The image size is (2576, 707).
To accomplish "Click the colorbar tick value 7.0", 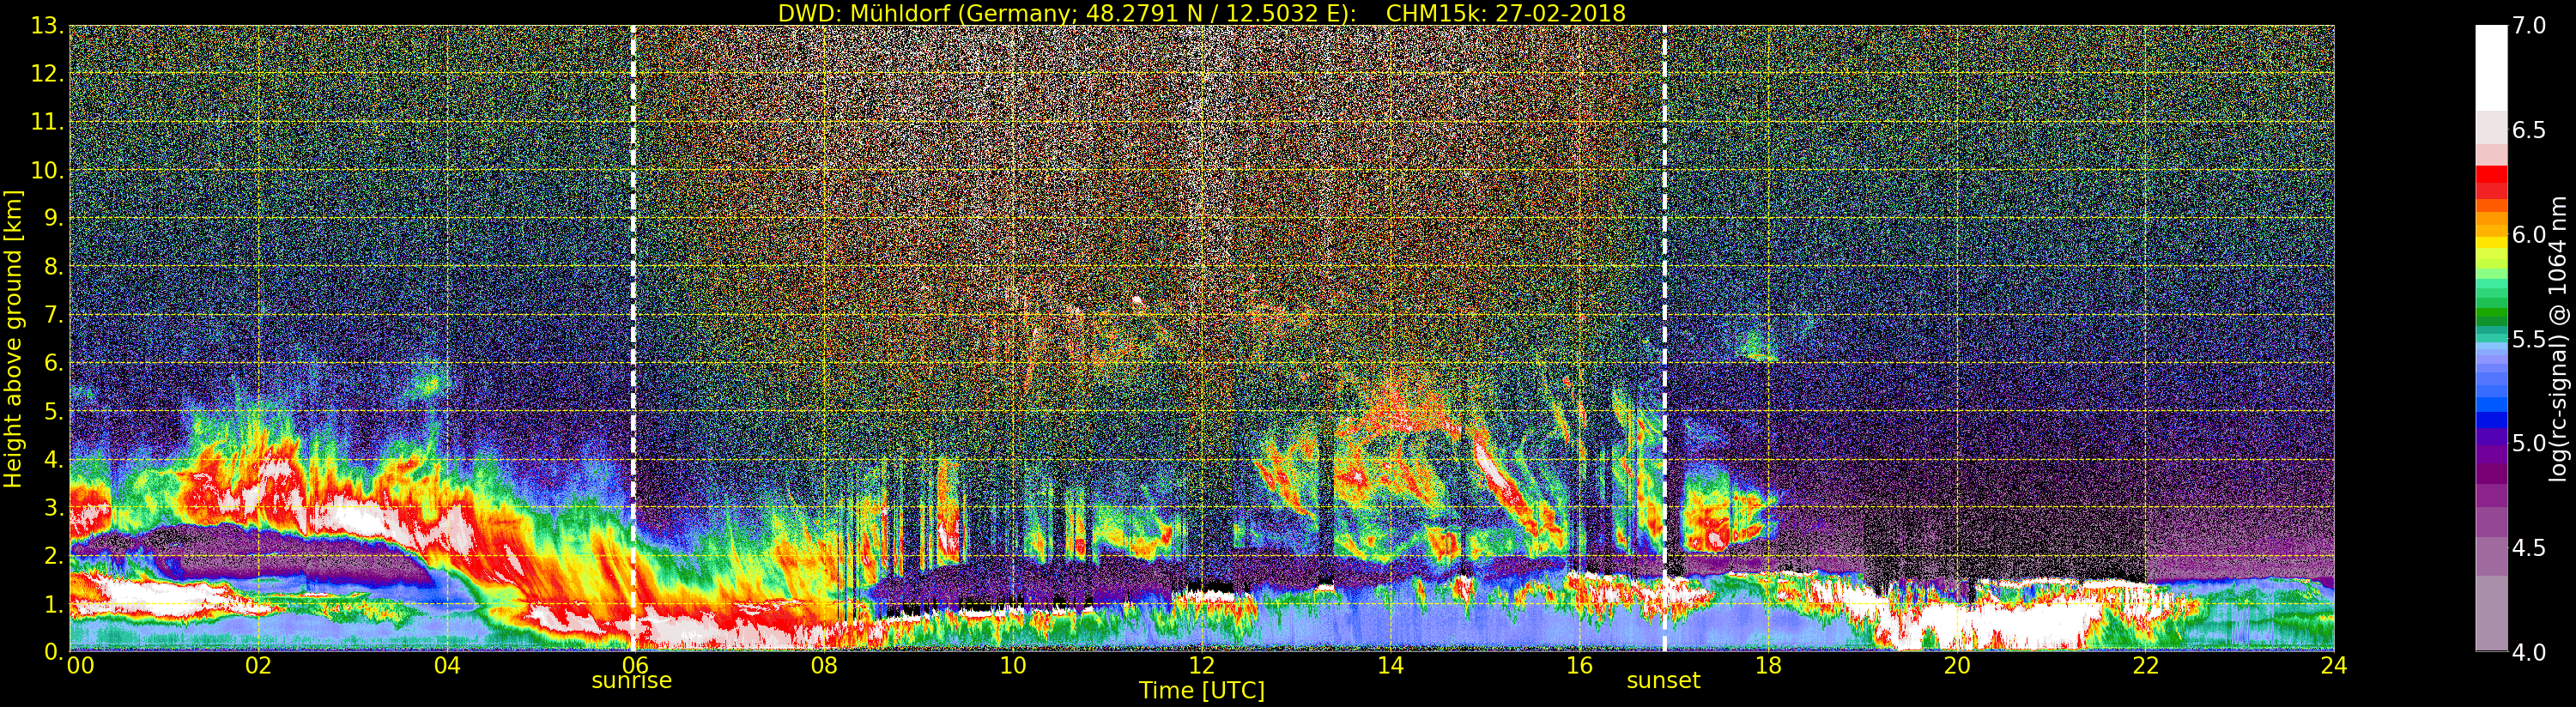I will coord(2529,26).
